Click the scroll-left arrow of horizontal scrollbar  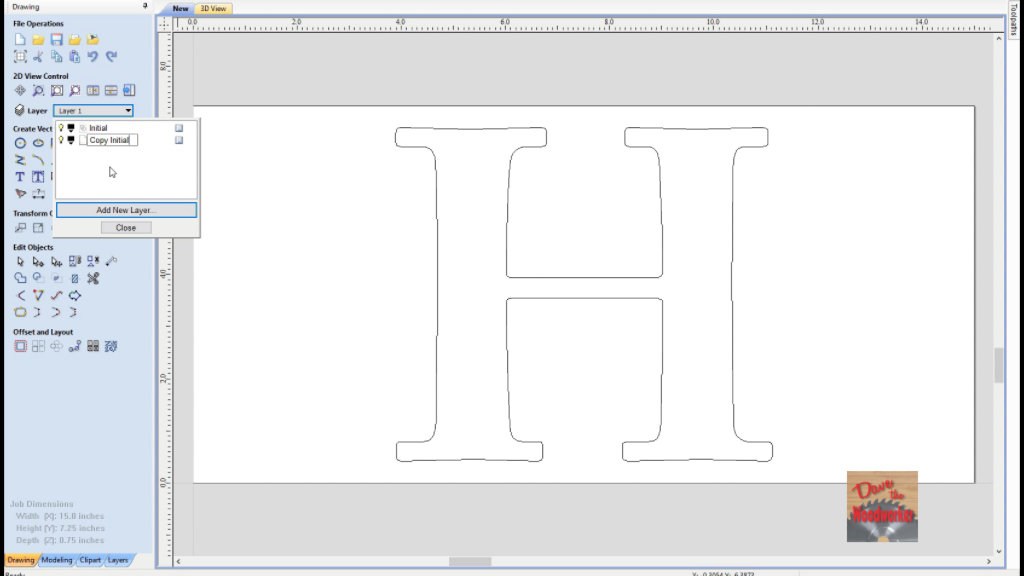178,562
